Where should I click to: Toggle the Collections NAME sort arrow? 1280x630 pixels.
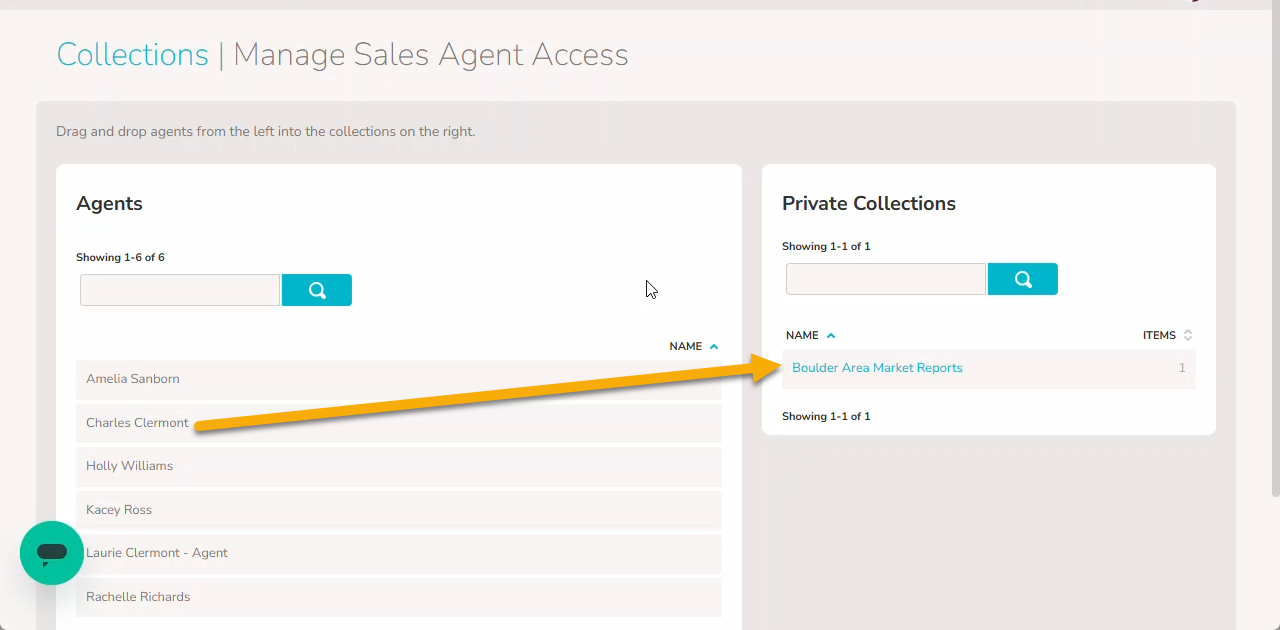click(831, 336)
